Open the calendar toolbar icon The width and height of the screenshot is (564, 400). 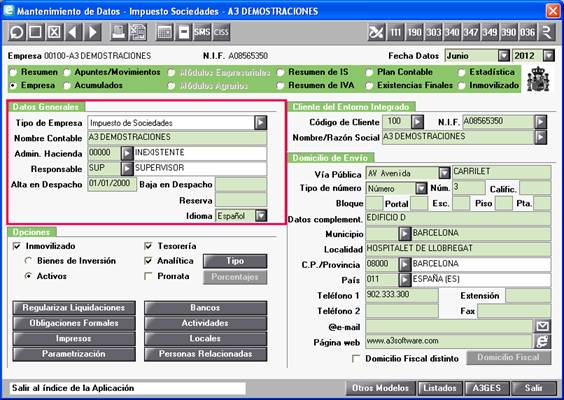pos(164,32)
